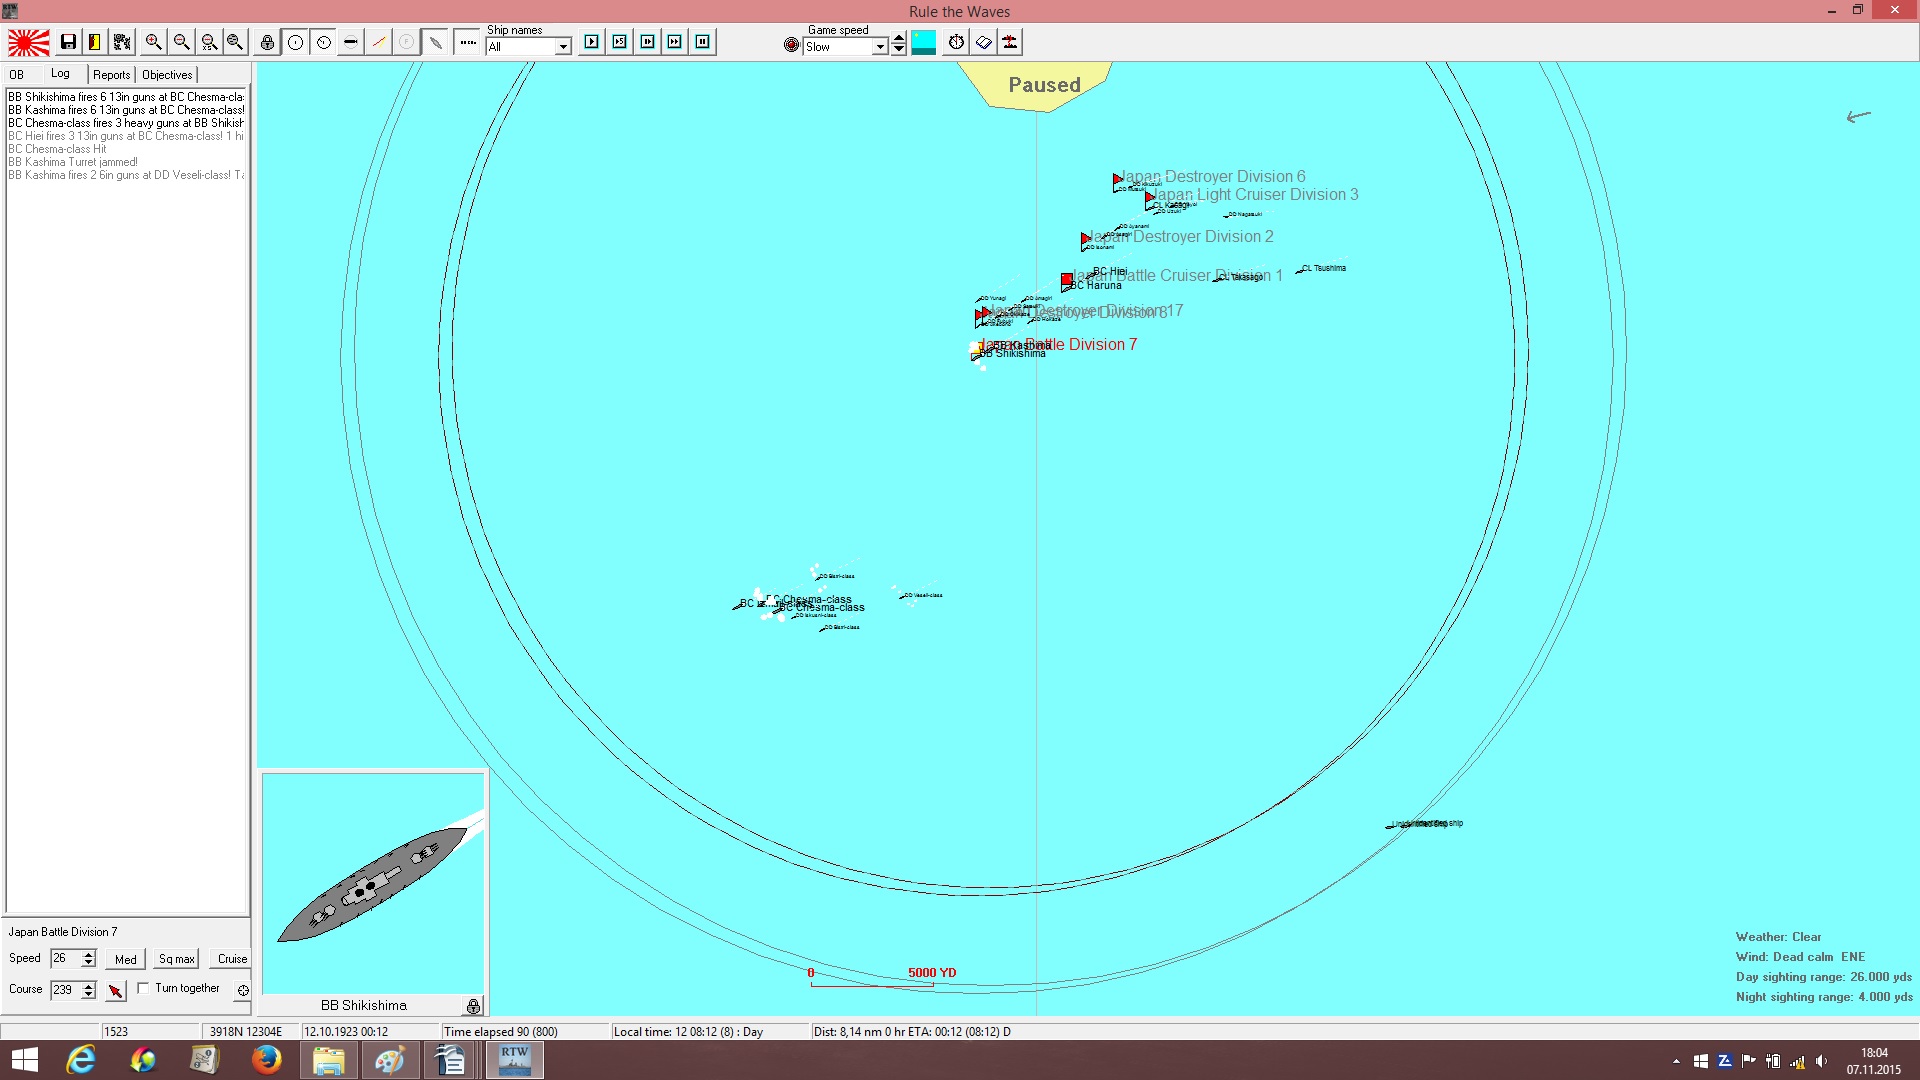1920x1080 pixels.
Task: Click the open book icon
Action: 984,42
